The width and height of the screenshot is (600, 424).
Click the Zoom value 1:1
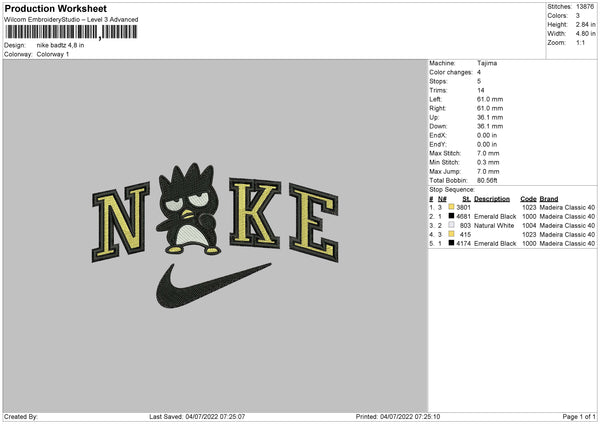point(580,42)
